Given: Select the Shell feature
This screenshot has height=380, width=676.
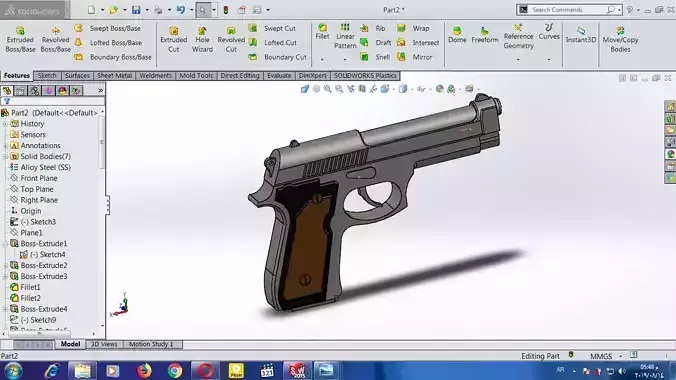Looking at the screenshot, I should [375, 57].
